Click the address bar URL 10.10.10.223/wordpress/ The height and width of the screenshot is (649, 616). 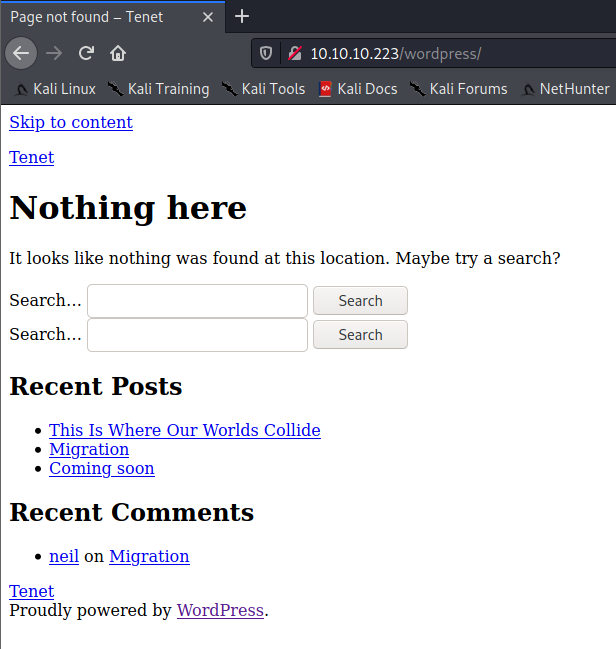coord(396,53)
